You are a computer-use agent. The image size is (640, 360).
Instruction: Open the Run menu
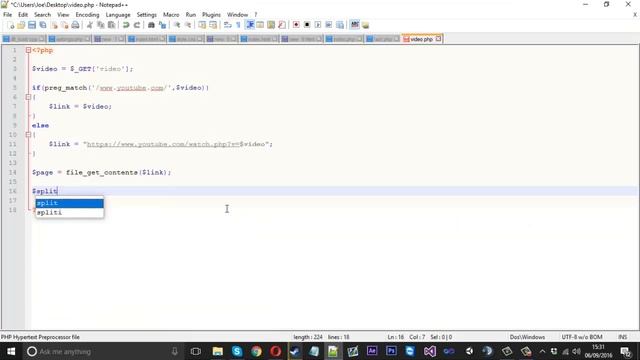coord(191,15)
